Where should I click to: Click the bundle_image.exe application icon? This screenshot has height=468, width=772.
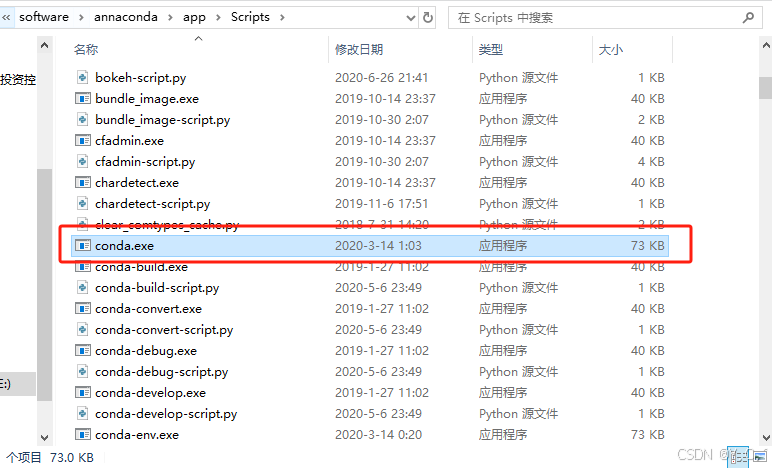pos(83,98)
